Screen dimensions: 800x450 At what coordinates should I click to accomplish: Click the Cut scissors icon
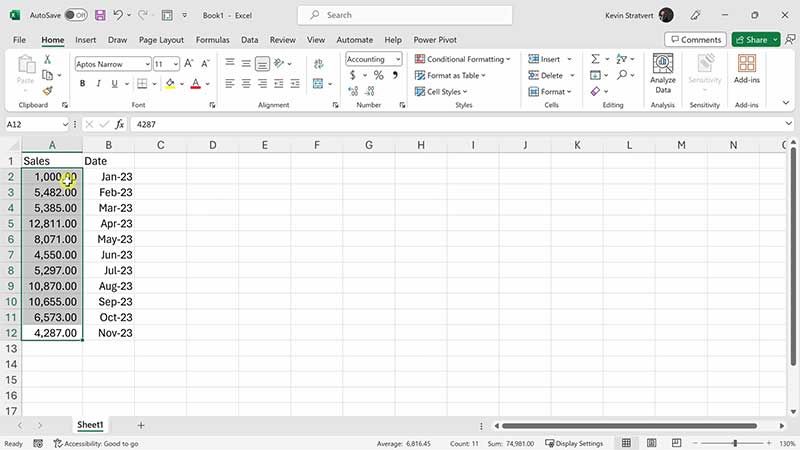coord(47,59)
